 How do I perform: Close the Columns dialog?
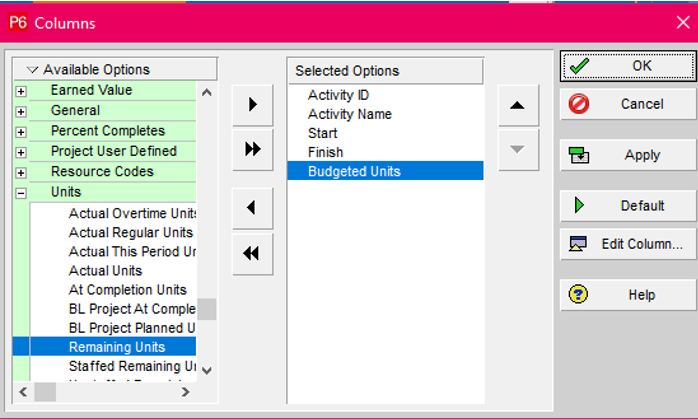click(683, 22)
